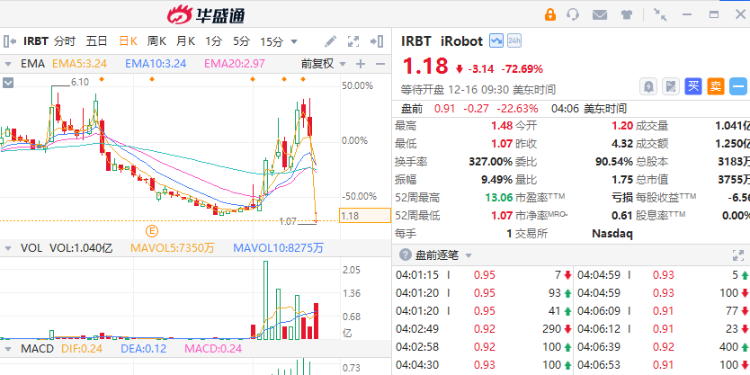Click the blue 买 buy button

click(x=693, y=87)
